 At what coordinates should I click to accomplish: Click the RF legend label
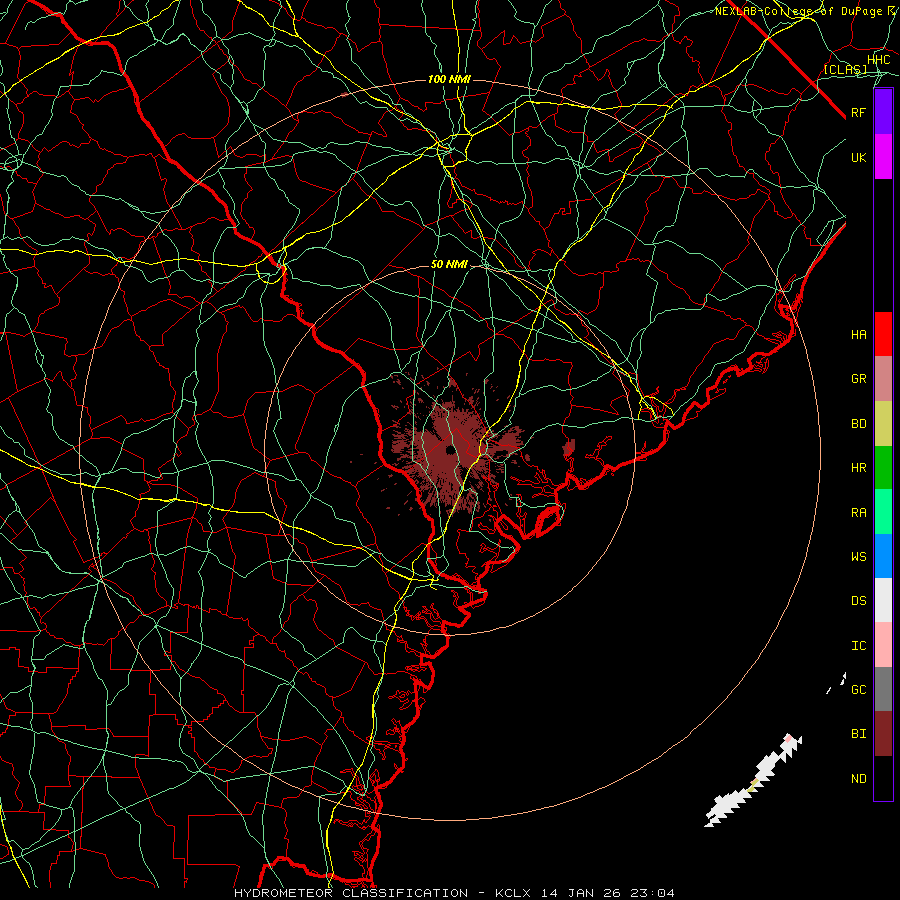(858, 112)
